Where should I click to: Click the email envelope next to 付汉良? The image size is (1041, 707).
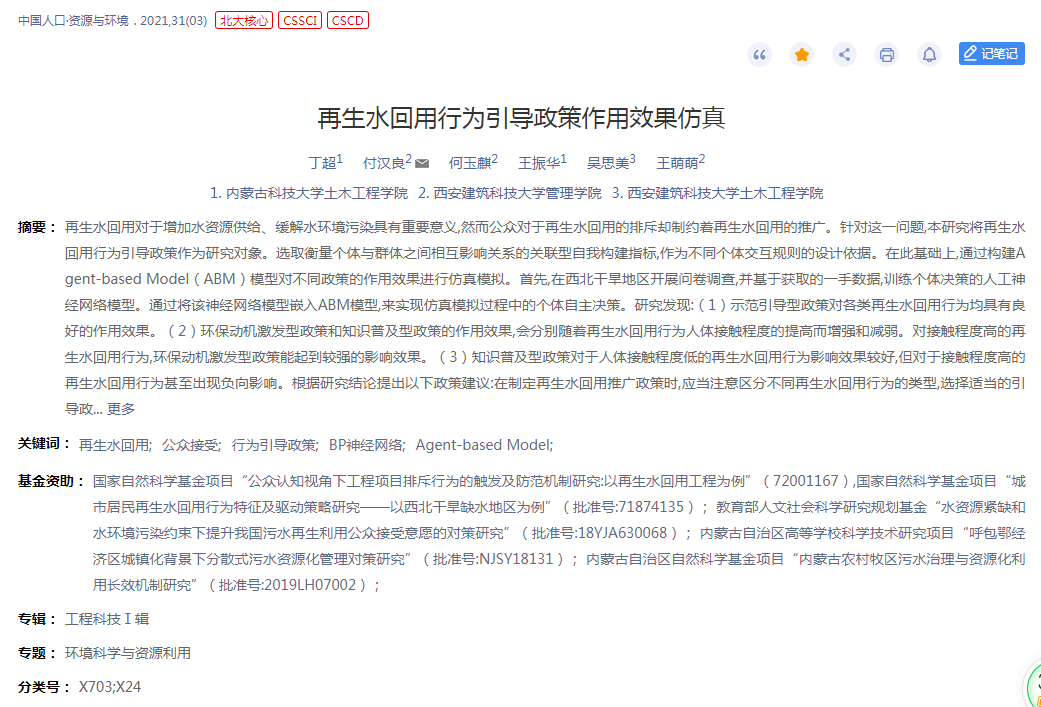(422, 163)
